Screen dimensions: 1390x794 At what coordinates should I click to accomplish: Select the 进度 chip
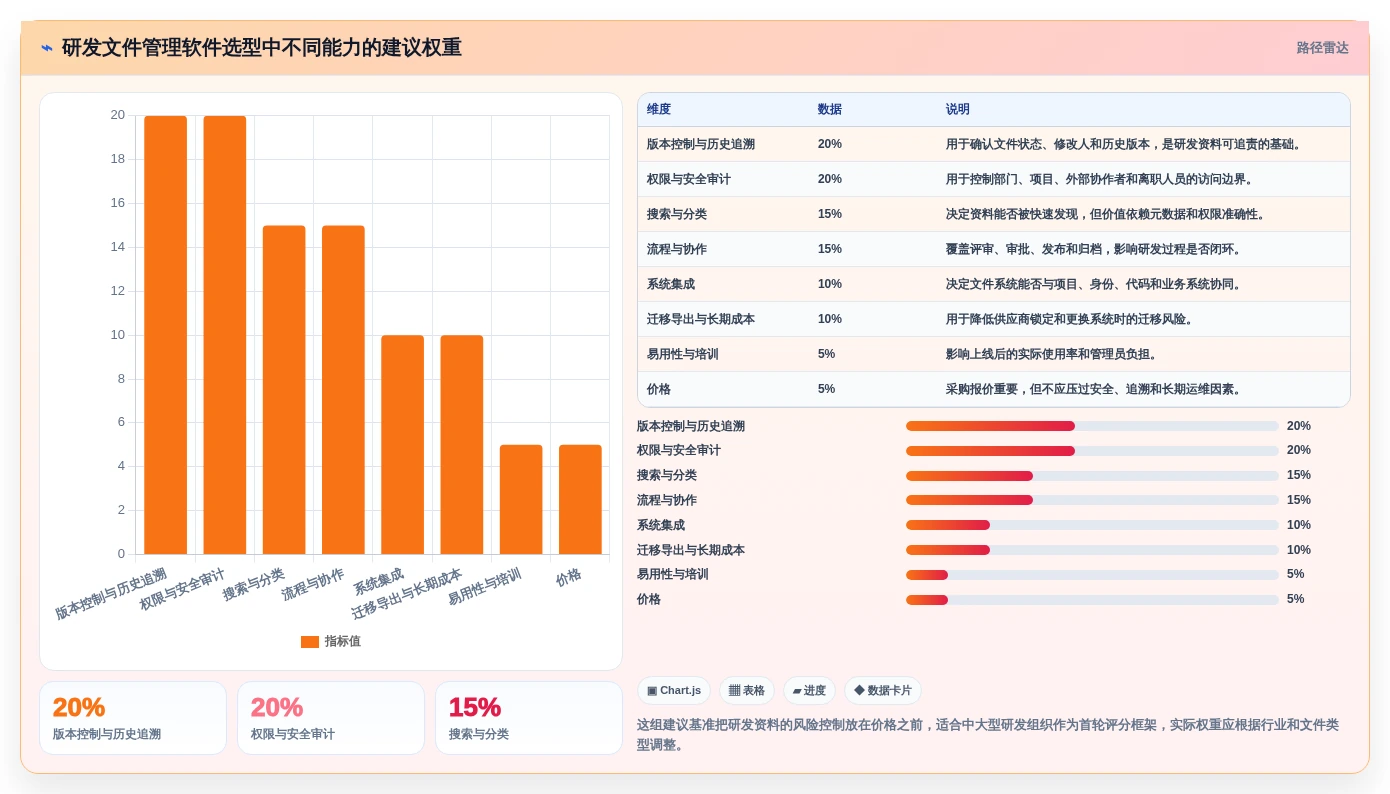809,691
